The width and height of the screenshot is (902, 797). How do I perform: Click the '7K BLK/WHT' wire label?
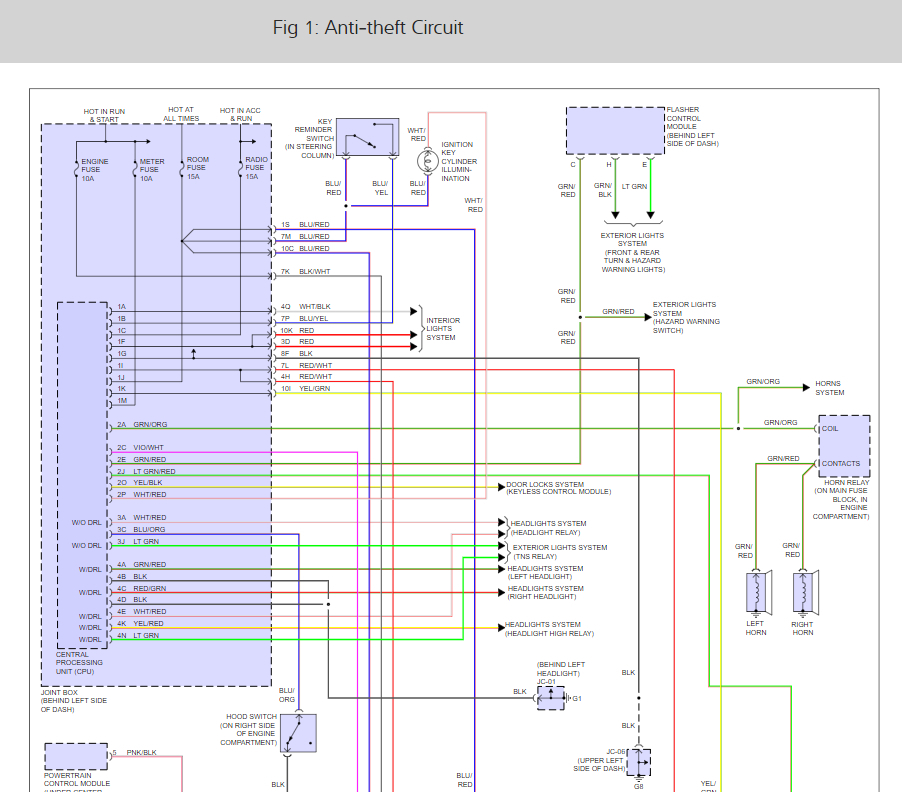pyautogui.click(x=305, y=271)
